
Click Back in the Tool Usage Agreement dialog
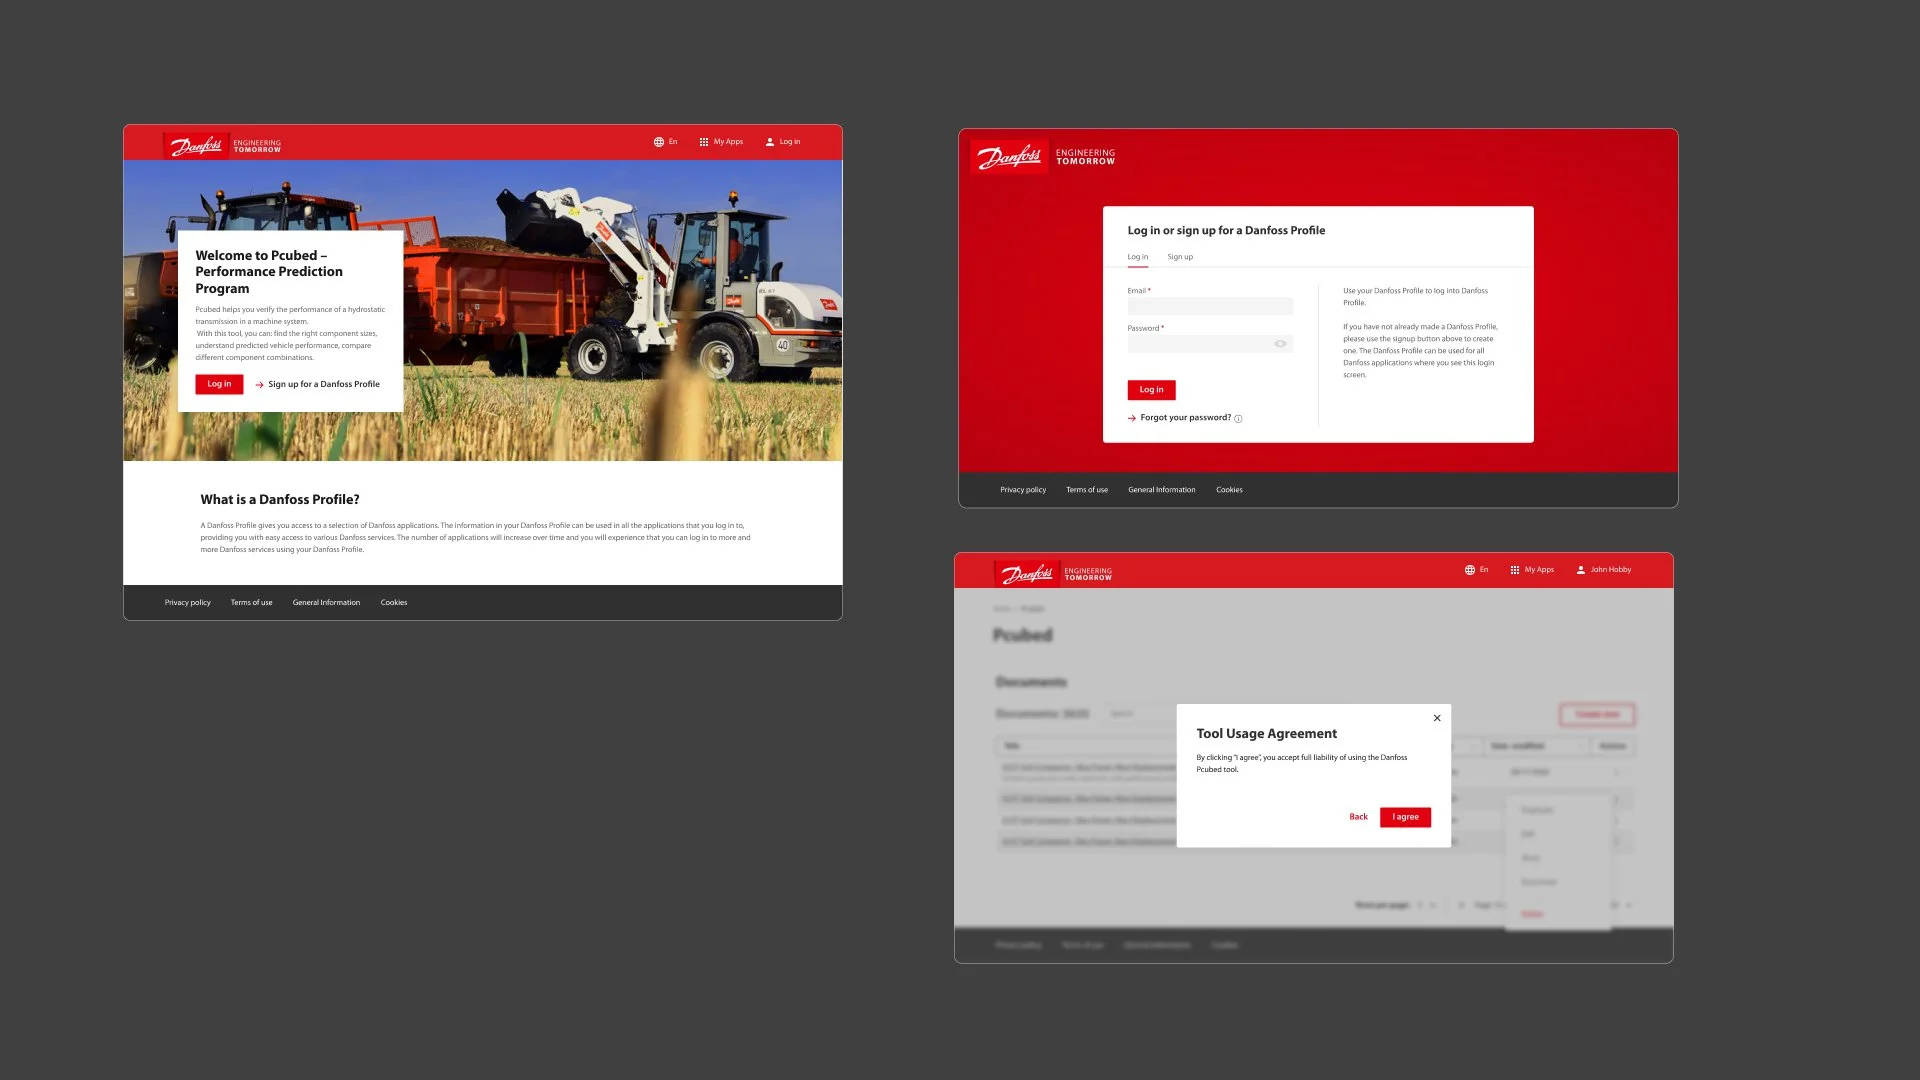pyautogui.click(x=1358, y=817)
